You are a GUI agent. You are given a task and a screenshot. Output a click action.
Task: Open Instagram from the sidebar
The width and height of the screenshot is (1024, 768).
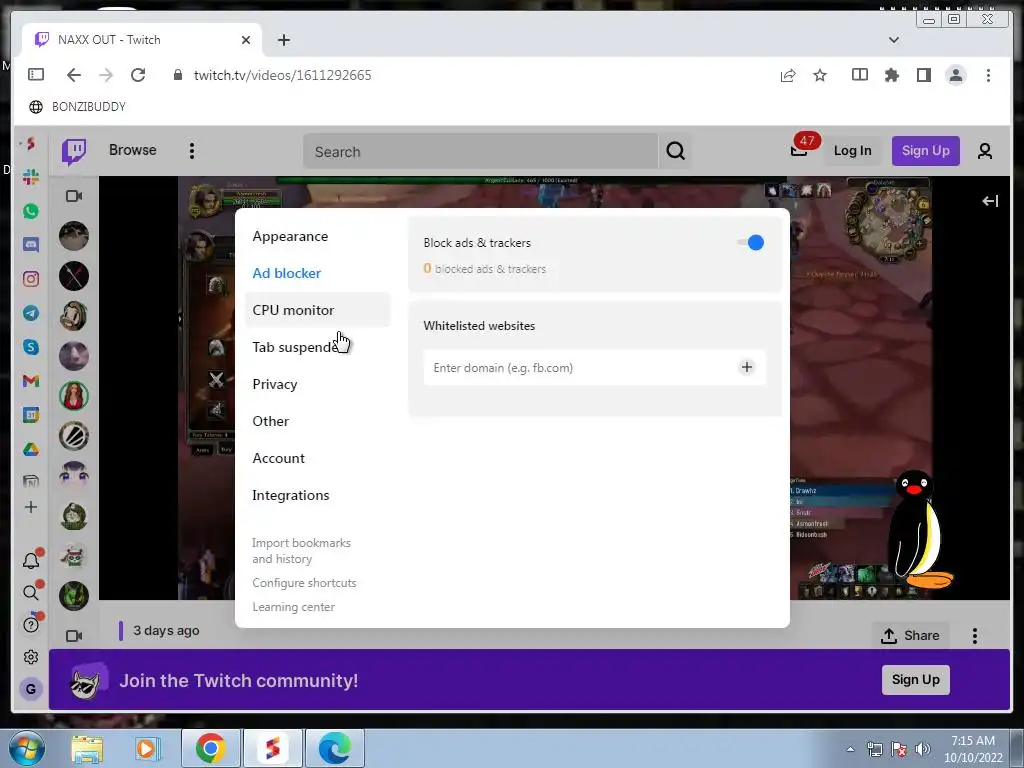[x=31, y=279]
